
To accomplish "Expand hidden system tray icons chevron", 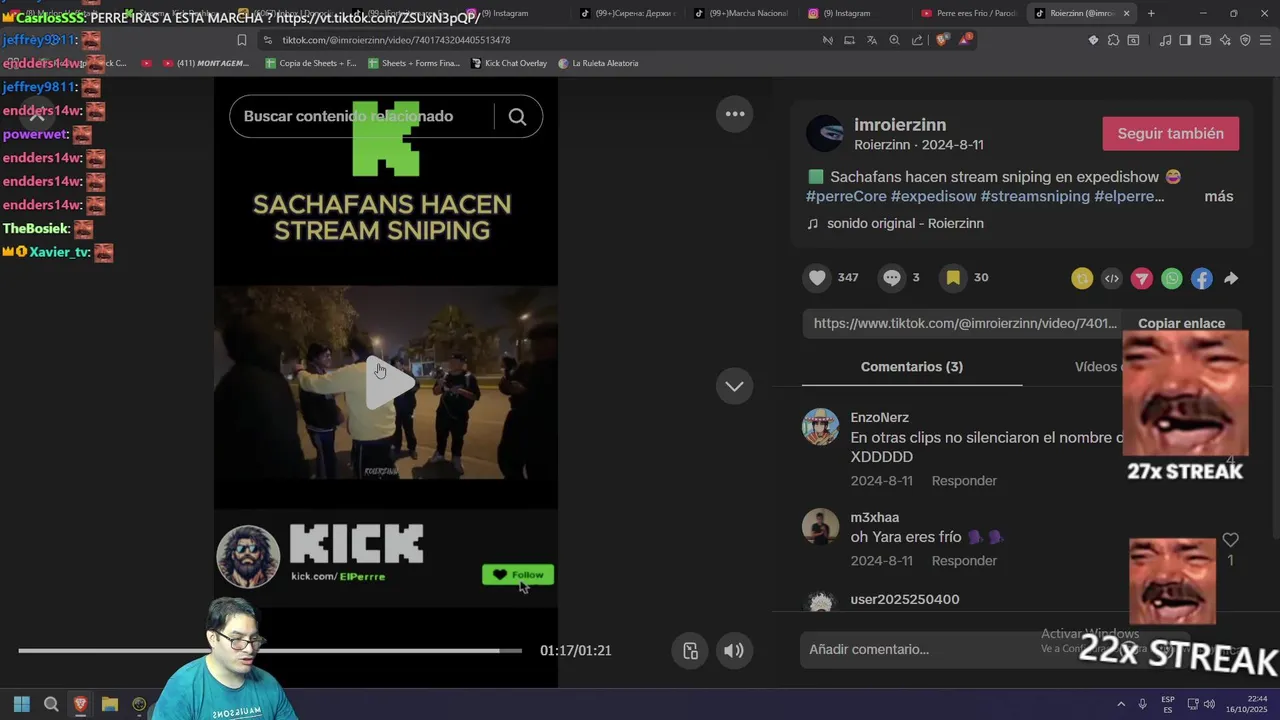I will click(x=1121, y=704).
